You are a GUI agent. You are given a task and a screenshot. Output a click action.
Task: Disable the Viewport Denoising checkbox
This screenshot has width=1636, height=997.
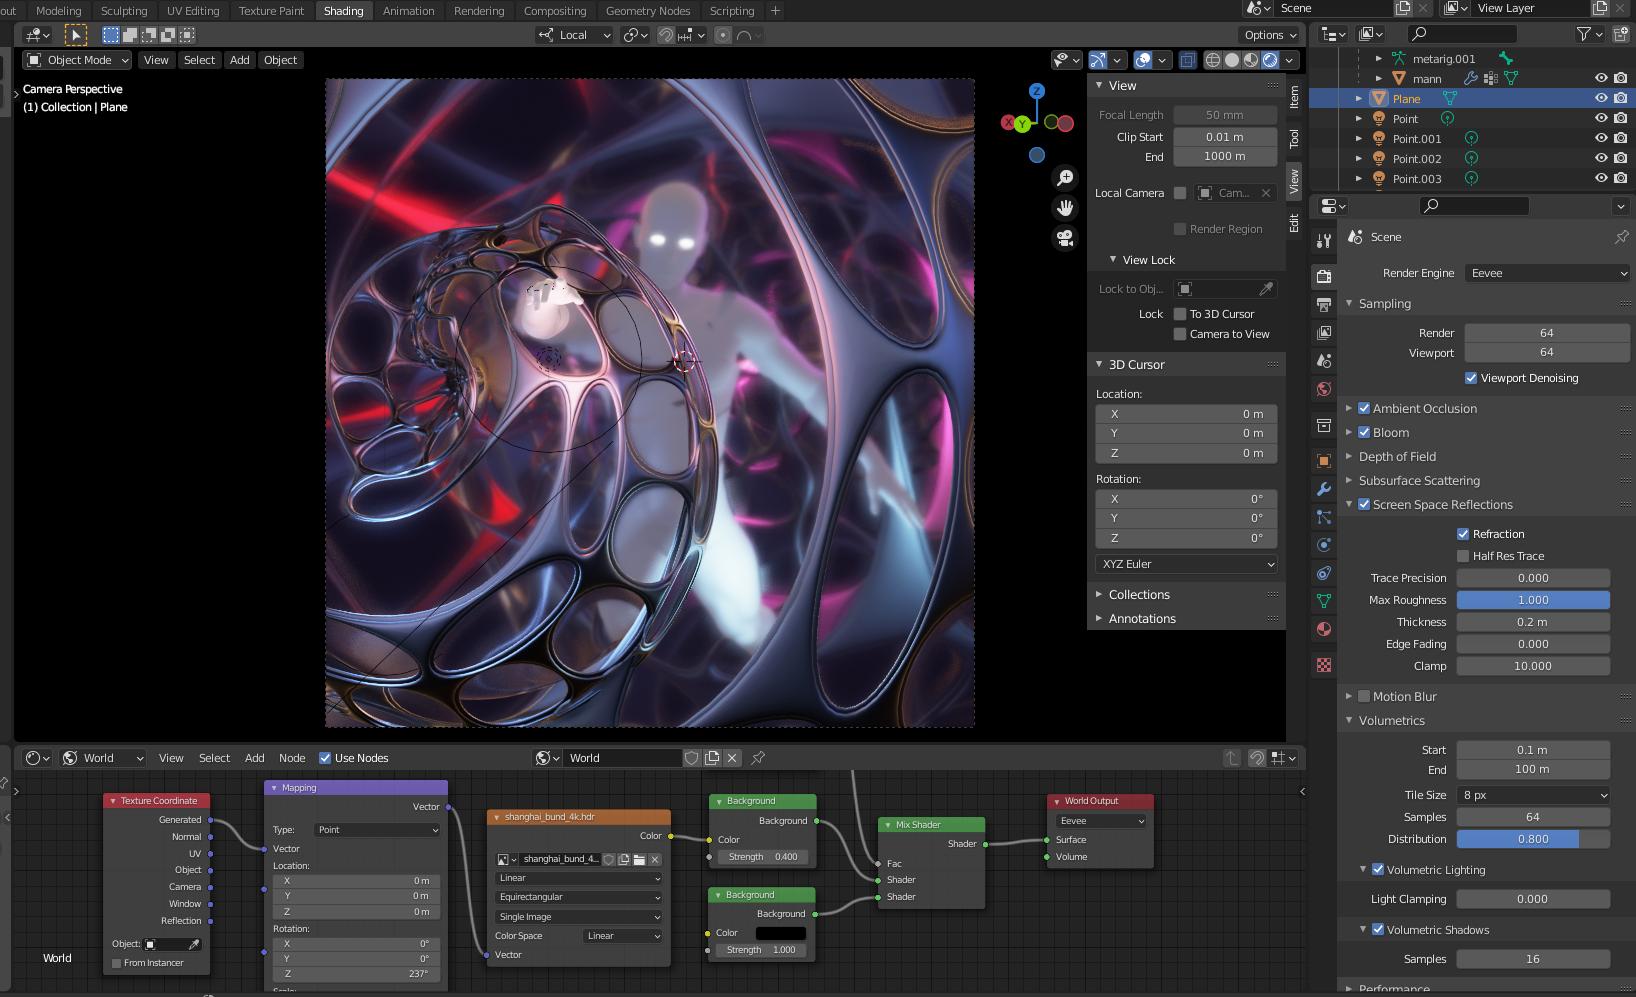coord(1471,378)
